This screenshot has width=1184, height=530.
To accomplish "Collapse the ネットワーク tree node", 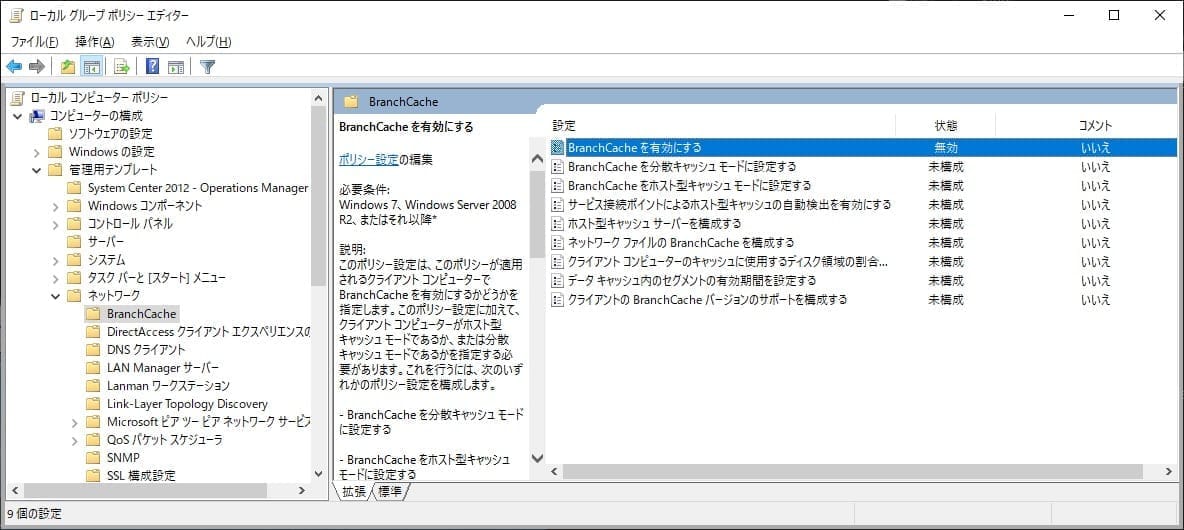I will click(x=55, y=296).
